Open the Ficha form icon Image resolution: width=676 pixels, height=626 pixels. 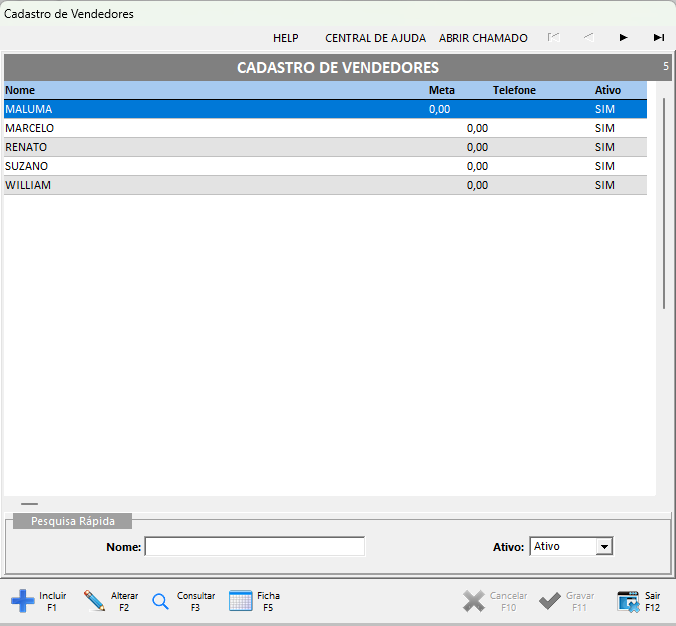(241, 601)
